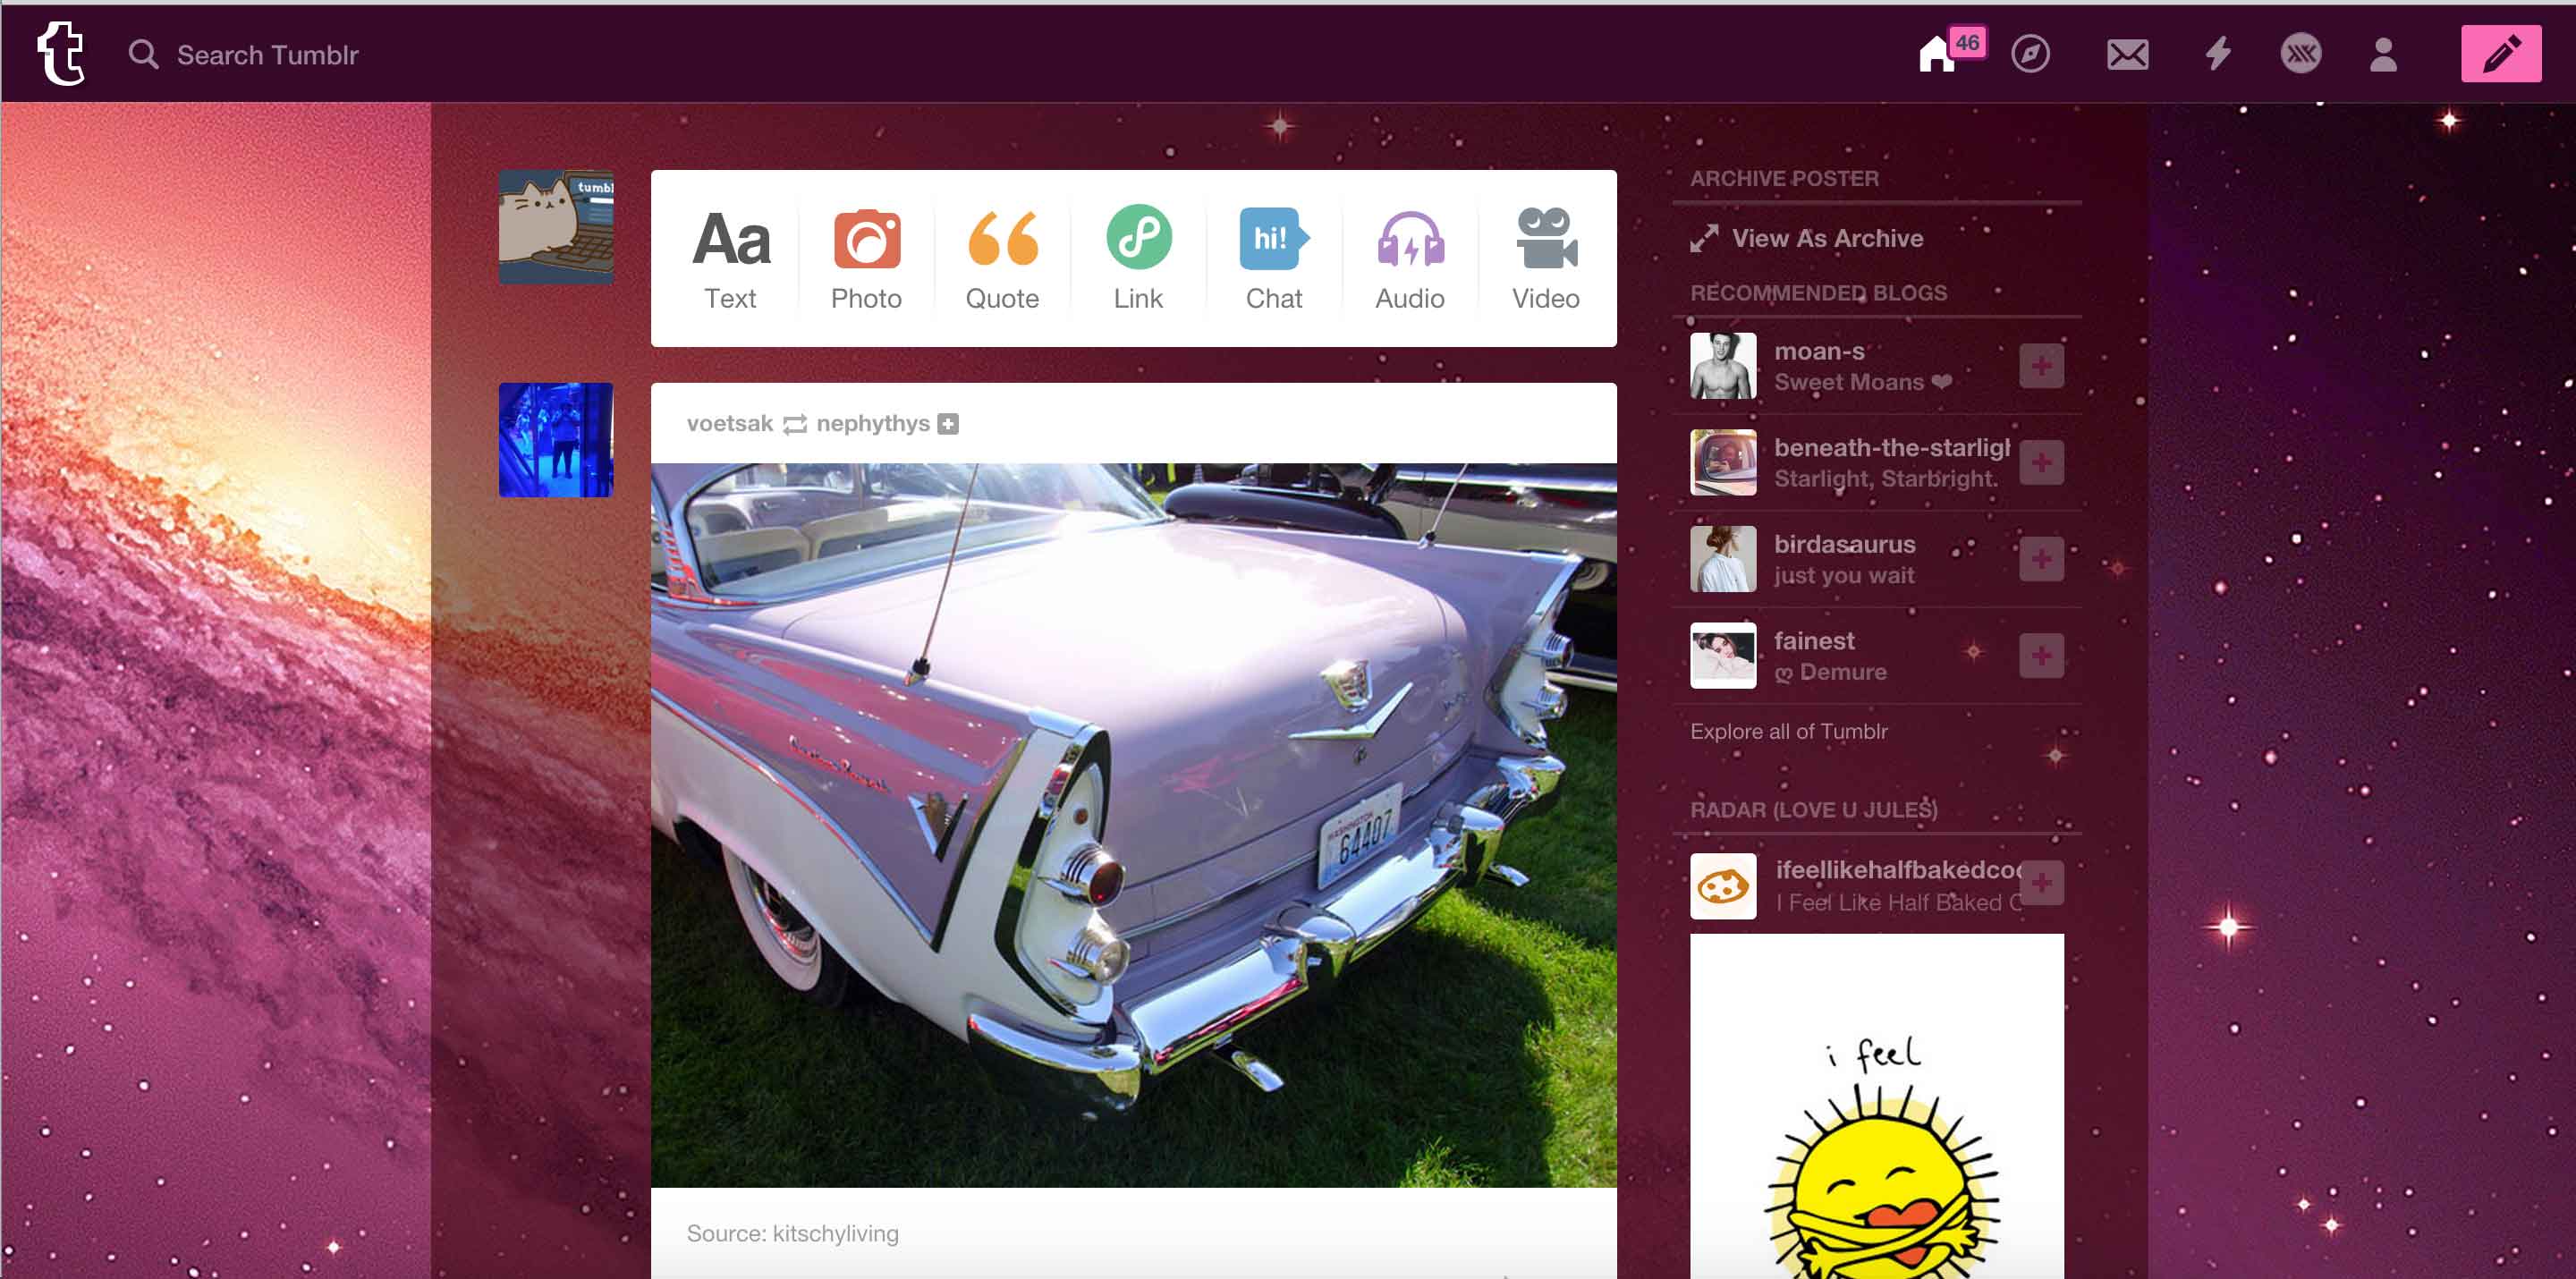Open the Explore all of Tumblr link
The width and height of the screenshot is (2576, 1279).
1788,731
